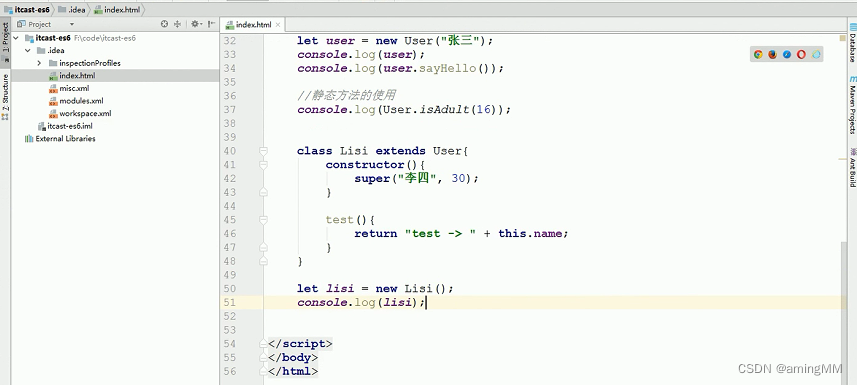The height and width of the screenshot is (385, 857).
Task: Click itcast-es6 breadcrumb in navigation bar
Action: tap(27, 9)
